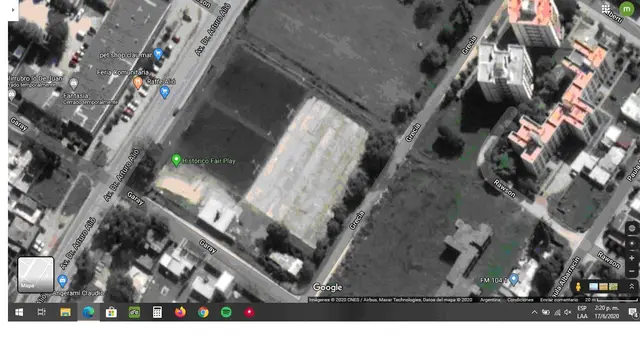Click the show my location button

tap(632, 244)
